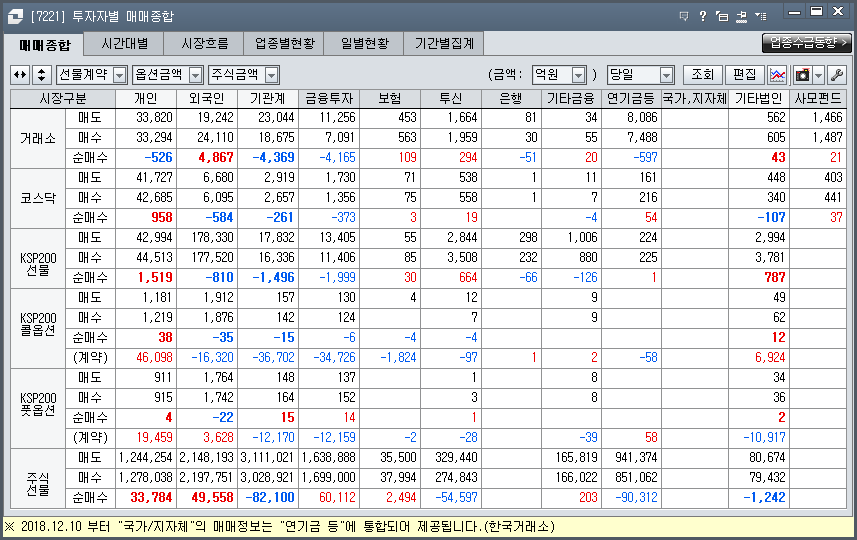Switch to the 매매종합 tab

pos(44,45)
